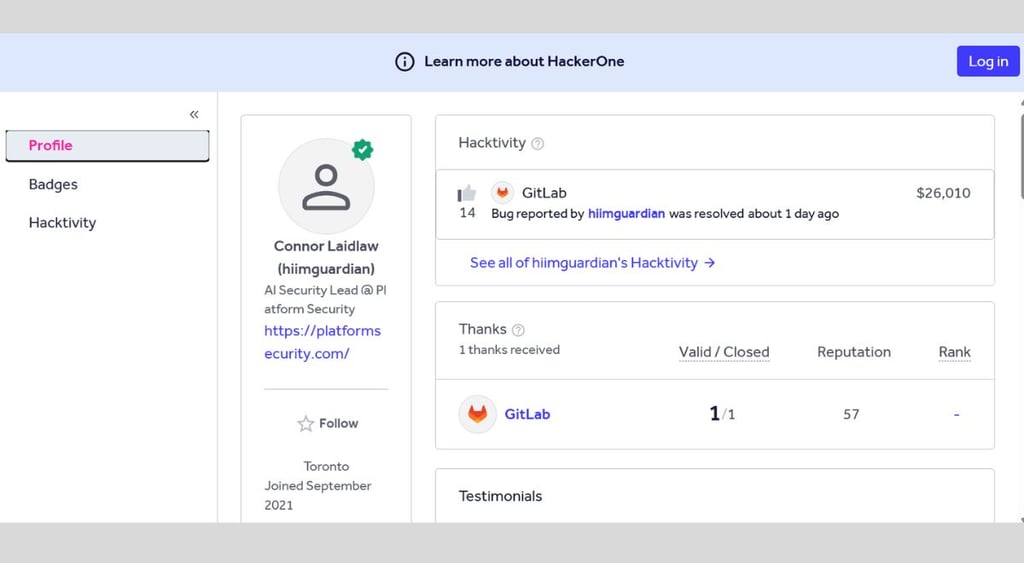The height and width of the screenshot is (563, 1024).
Task: Click the Hacktivity help question icon
Action: (537, 144)
